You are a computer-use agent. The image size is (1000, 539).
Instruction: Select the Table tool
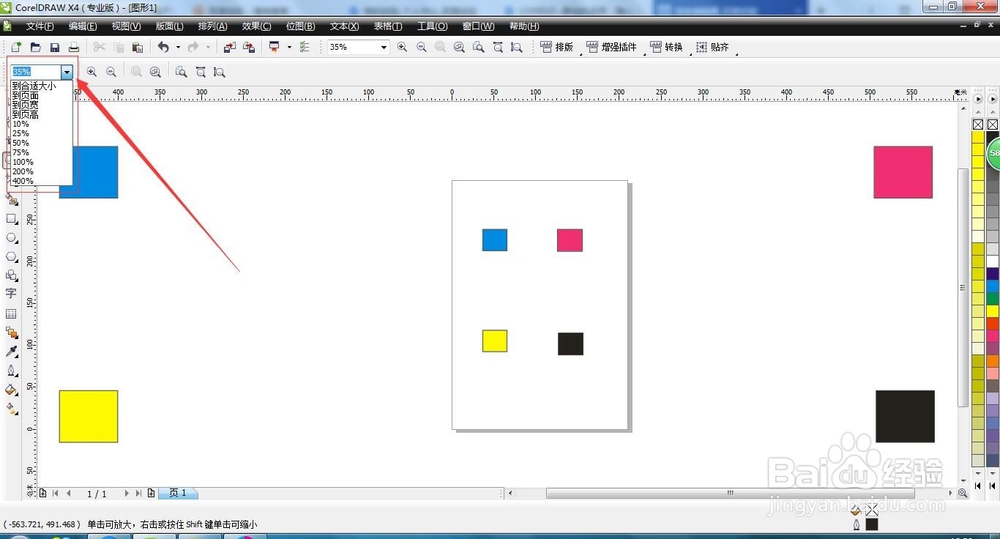11,314
